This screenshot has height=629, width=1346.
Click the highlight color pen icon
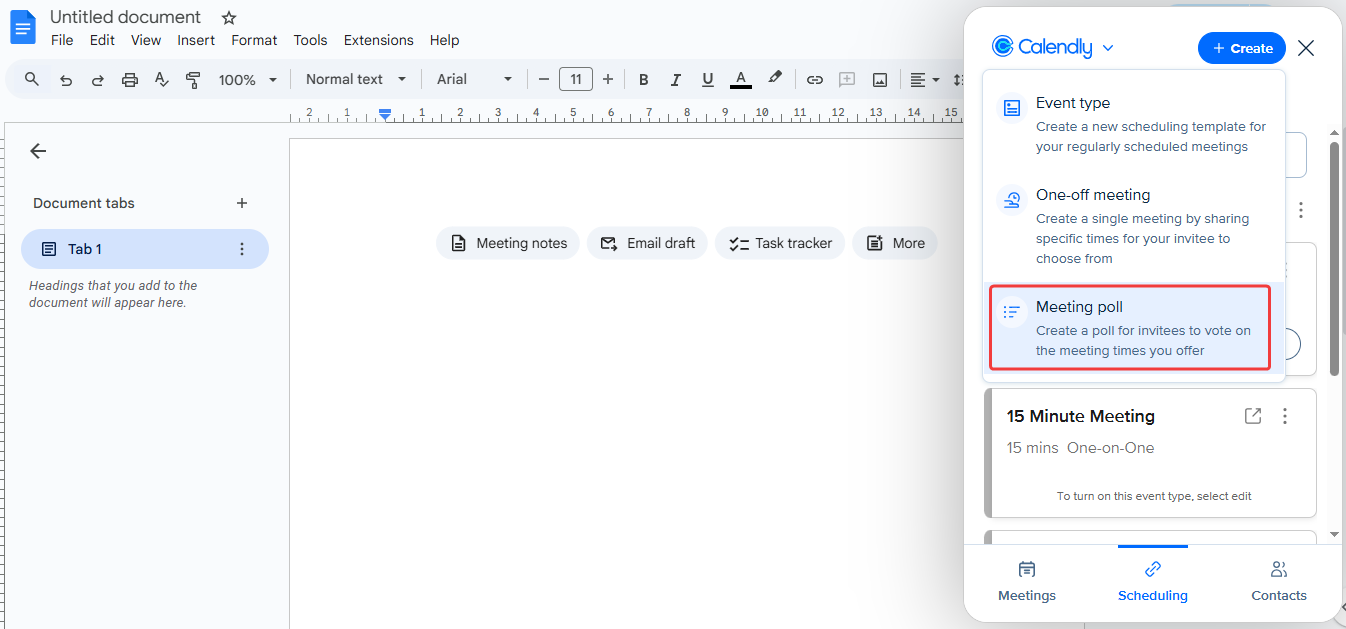click(x=774, y=78)
